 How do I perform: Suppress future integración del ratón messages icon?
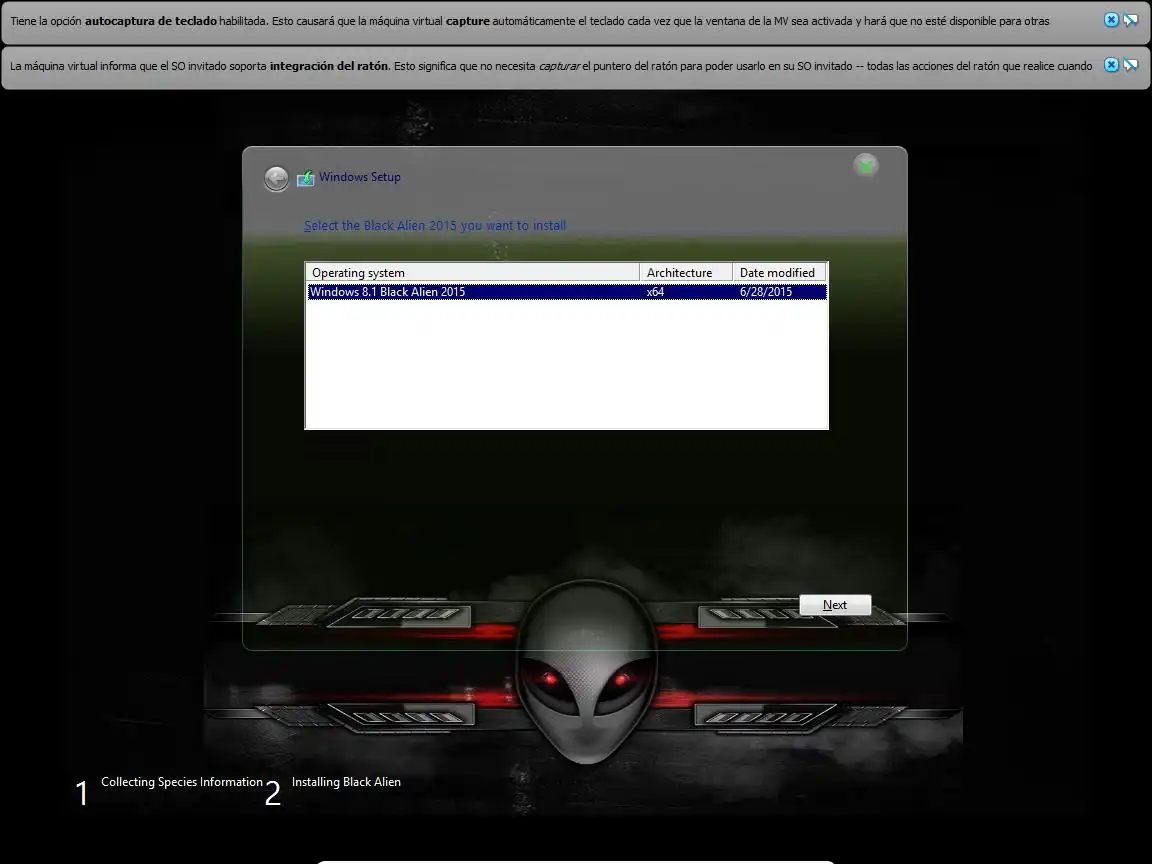pos(1131,65)
